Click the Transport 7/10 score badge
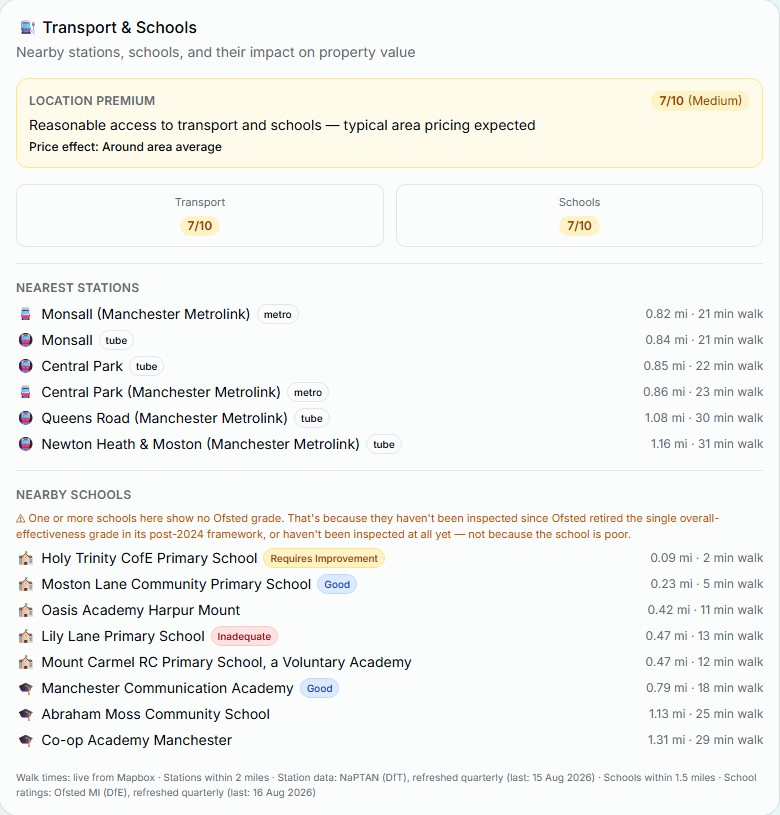Viewport: 780px width, 815px height. [200, 226]
